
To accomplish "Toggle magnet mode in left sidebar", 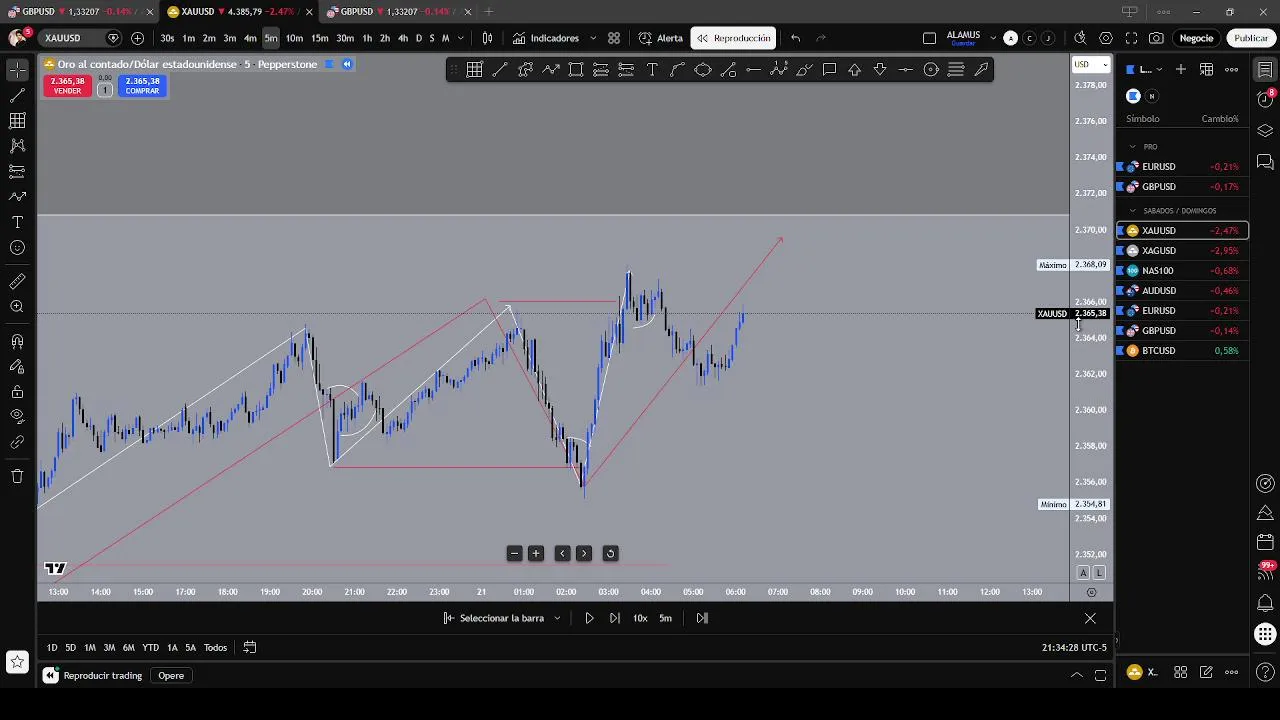I will [17, 342].
